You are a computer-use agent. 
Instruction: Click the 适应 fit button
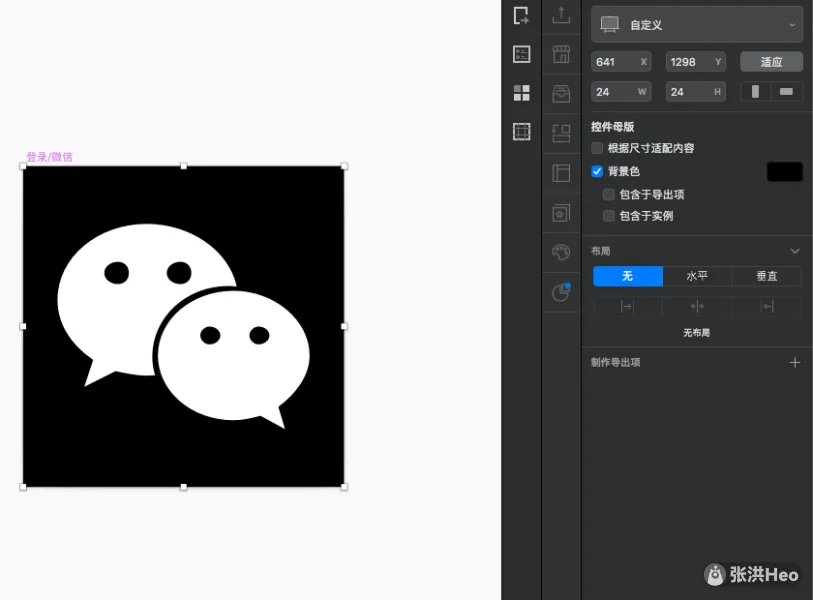tap(771, 62)
